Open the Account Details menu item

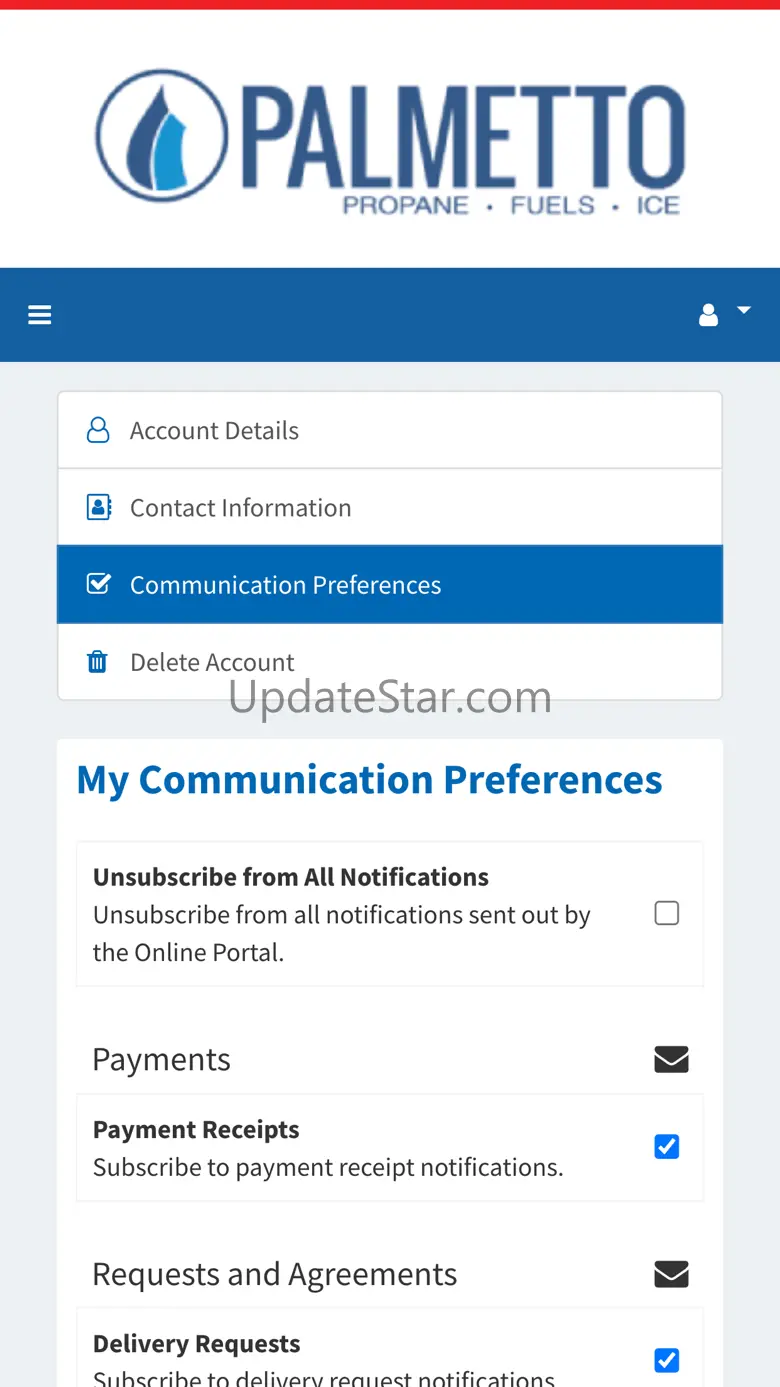[214, 431]
